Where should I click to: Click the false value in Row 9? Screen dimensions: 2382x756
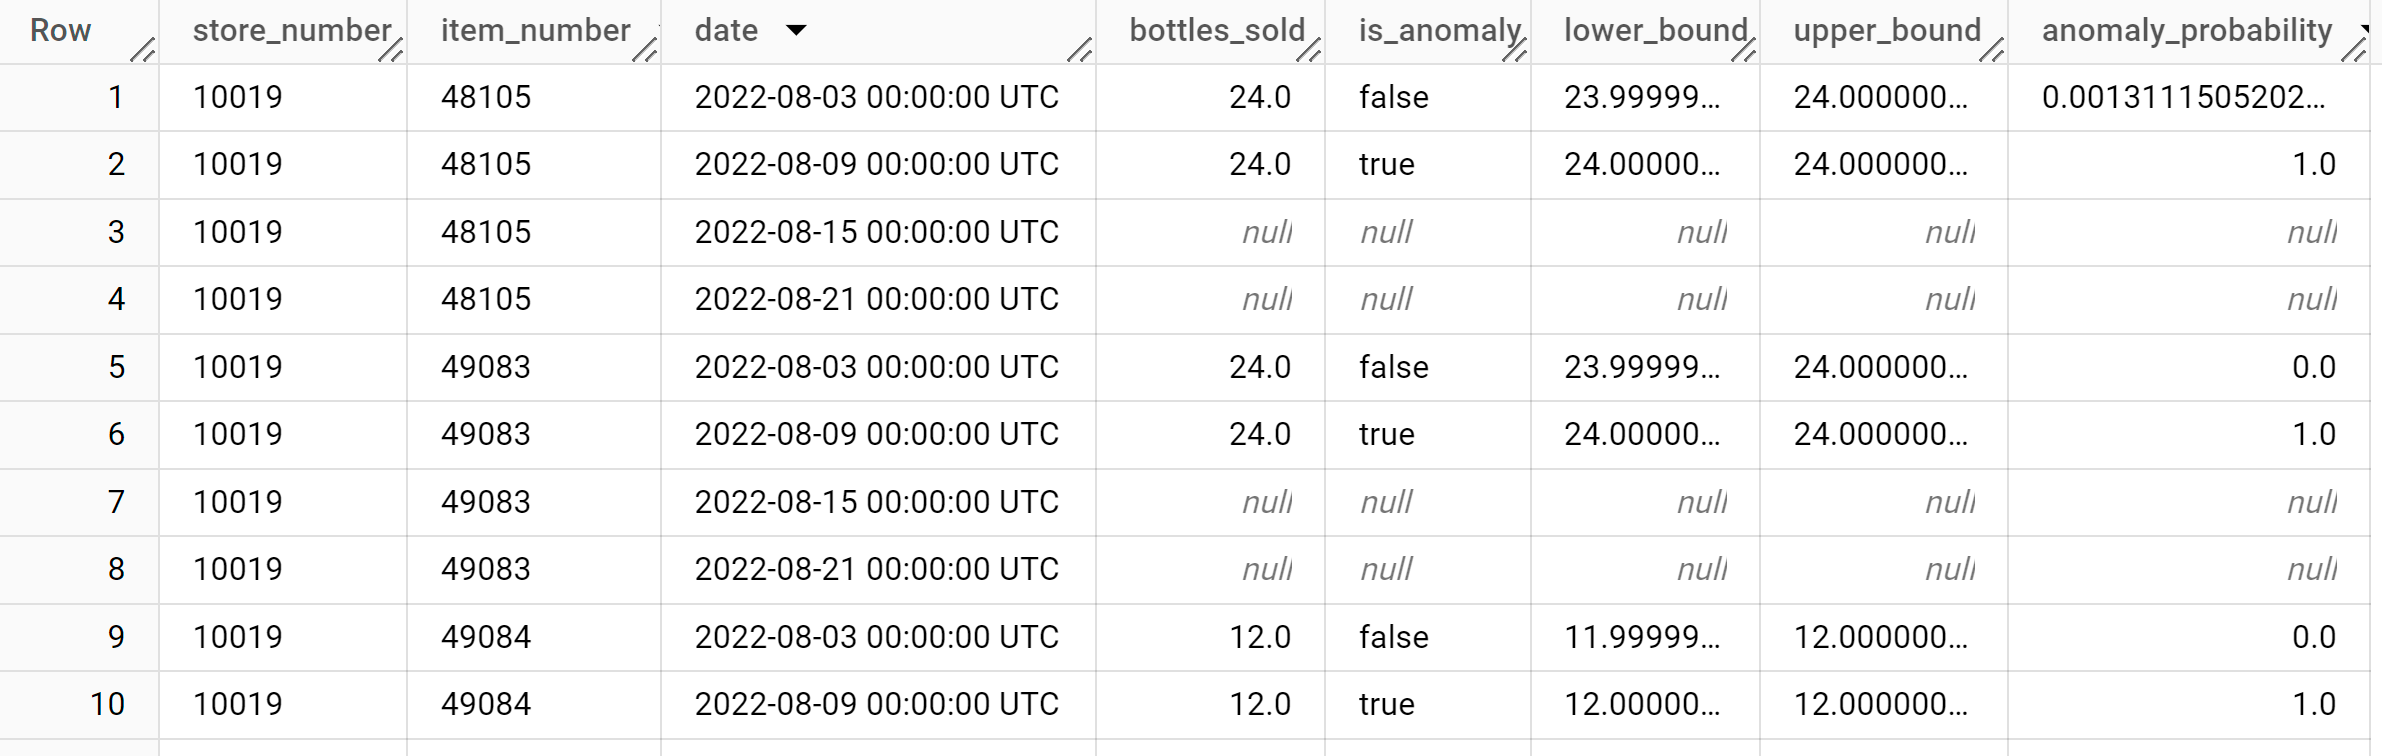[x=1393, y=636]
